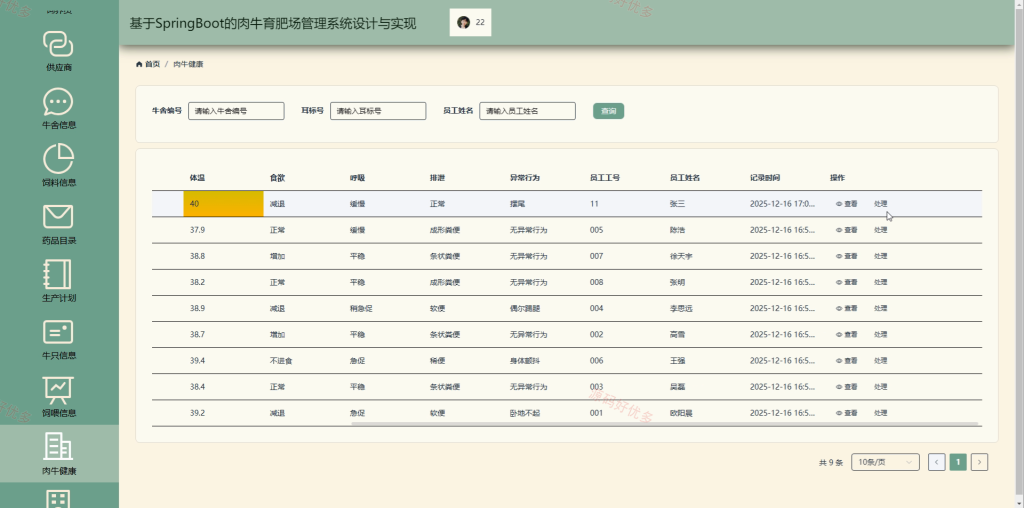Image resolution: width=1024 pixels, height=508 pixels.
Task: Click the 食欲 column header
Action: pos(277,178)
